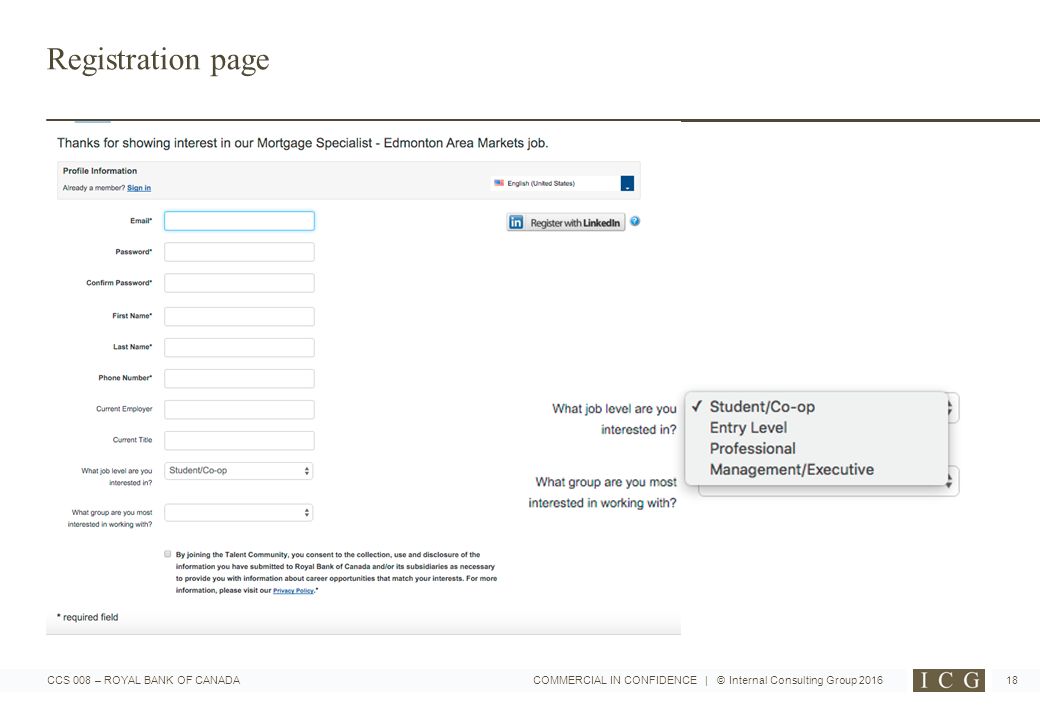Screen dimensions: 1040x720
Task: Click the 'Registration page' slide title
Action: [x=158, y=60]
